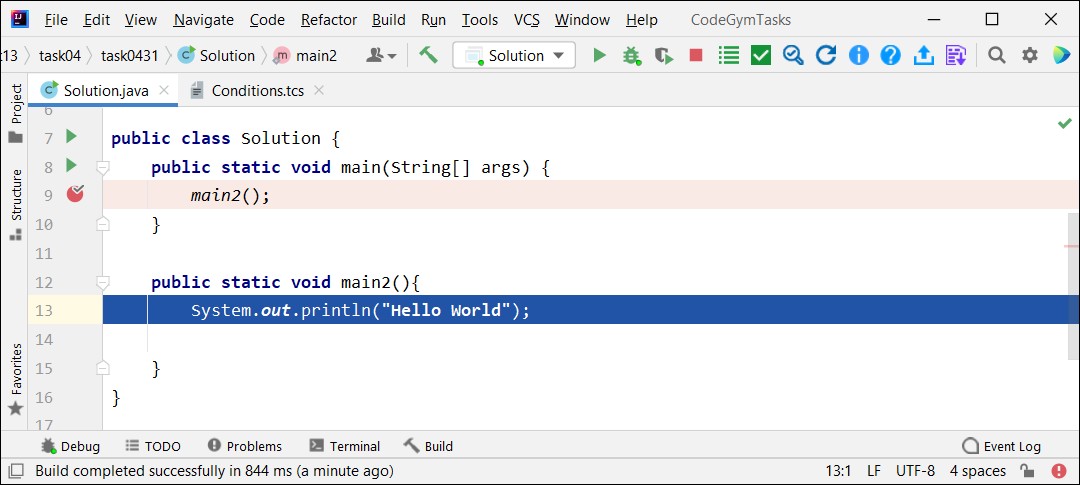Click the blue refresh arrow icon
The width and height of the screenshot is (1080, 485).
826,55
